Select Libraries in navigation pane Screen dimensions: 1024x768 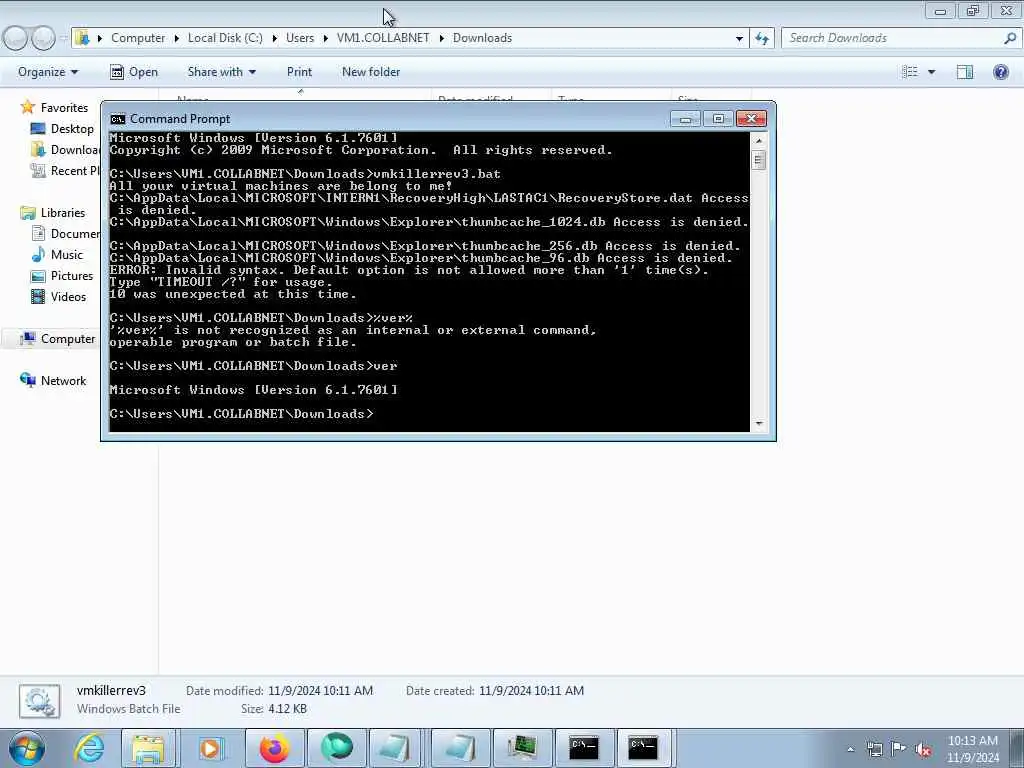[63, 213]
